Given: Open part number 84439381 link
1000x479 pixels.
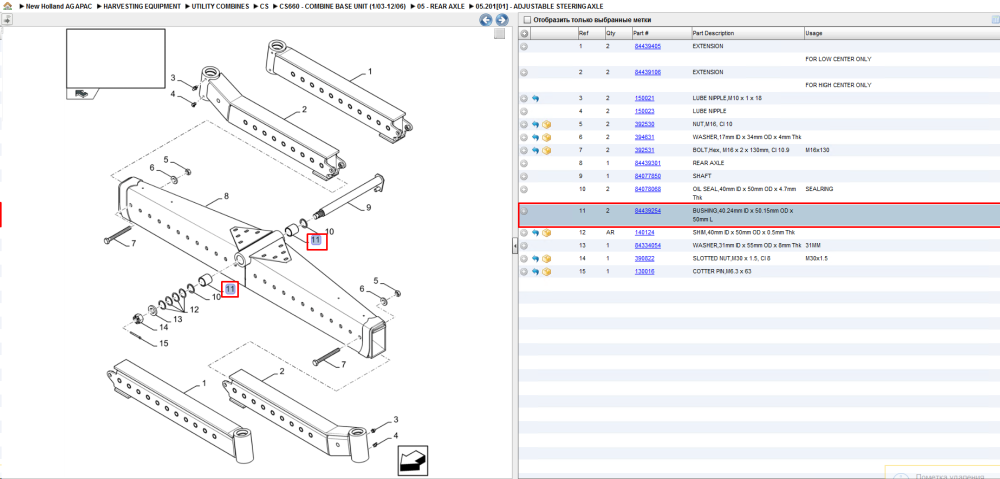Looking at the screenshot, I should point(647,163).
